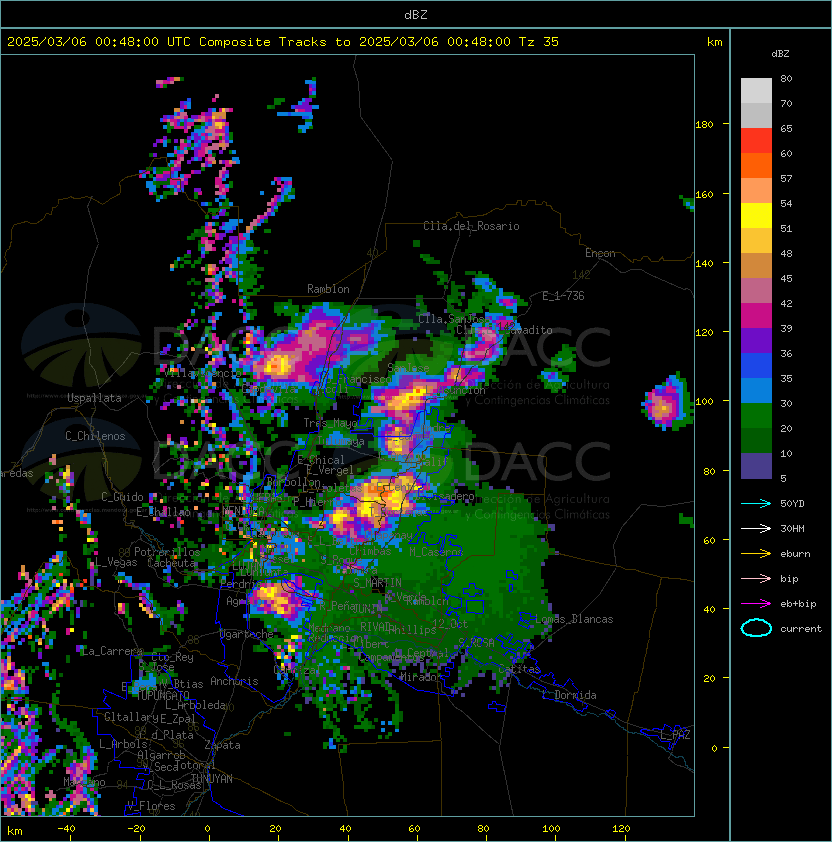Click the E_1-736 place label

pyautogui.click(x=563, y=296)
